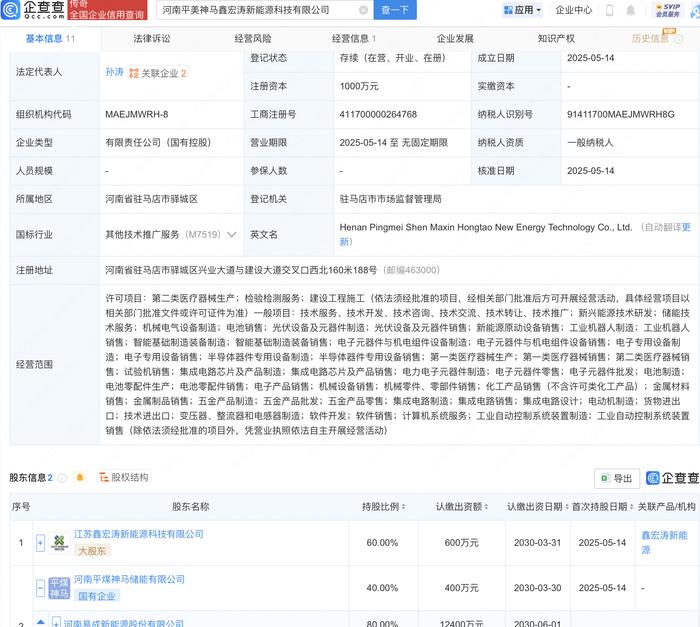Click 股权结构 button
Screen dimensions: 700x627
click(x=124, y=477)
